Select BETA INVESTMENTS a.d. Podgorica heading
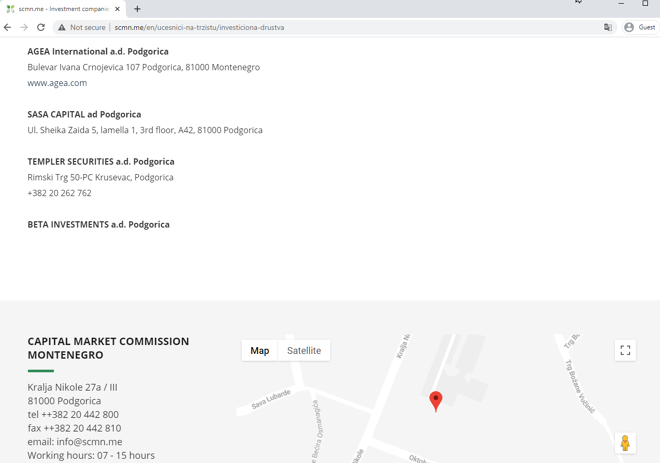This screenshot has width=660, height=463. click(98, 224)
